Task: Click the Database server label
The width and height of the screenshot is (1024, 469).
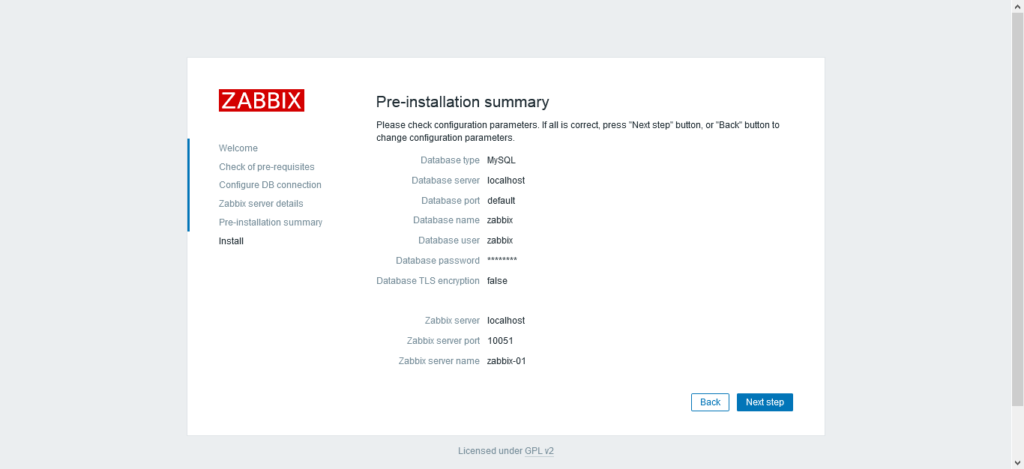Action: tap(445, 180)
